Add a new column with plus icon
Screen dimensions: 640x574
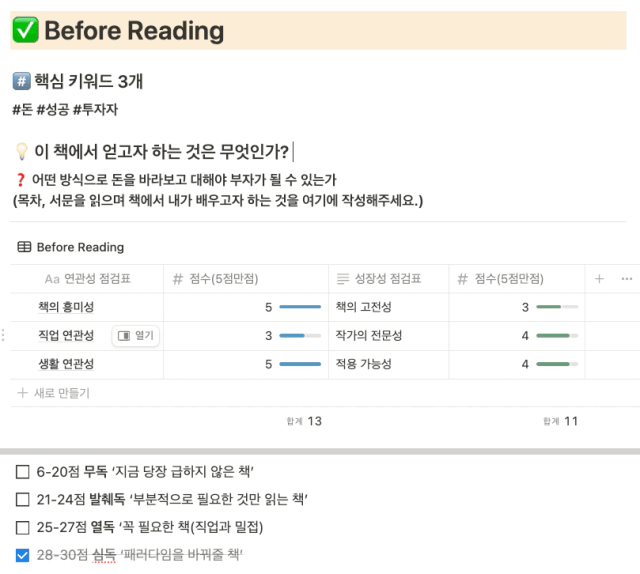pos(599,279)
